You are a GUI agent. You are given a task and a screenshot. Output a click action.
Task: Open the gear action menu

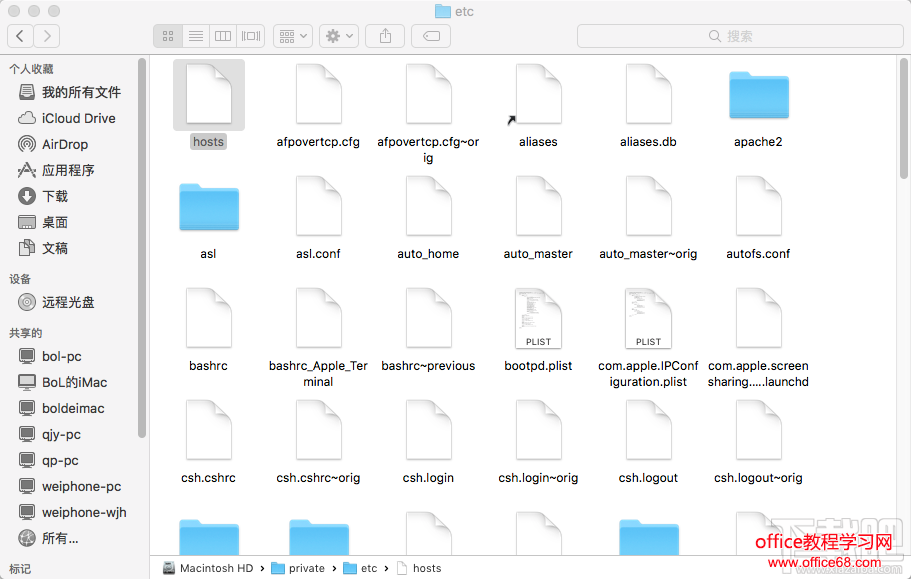point(338,36)
